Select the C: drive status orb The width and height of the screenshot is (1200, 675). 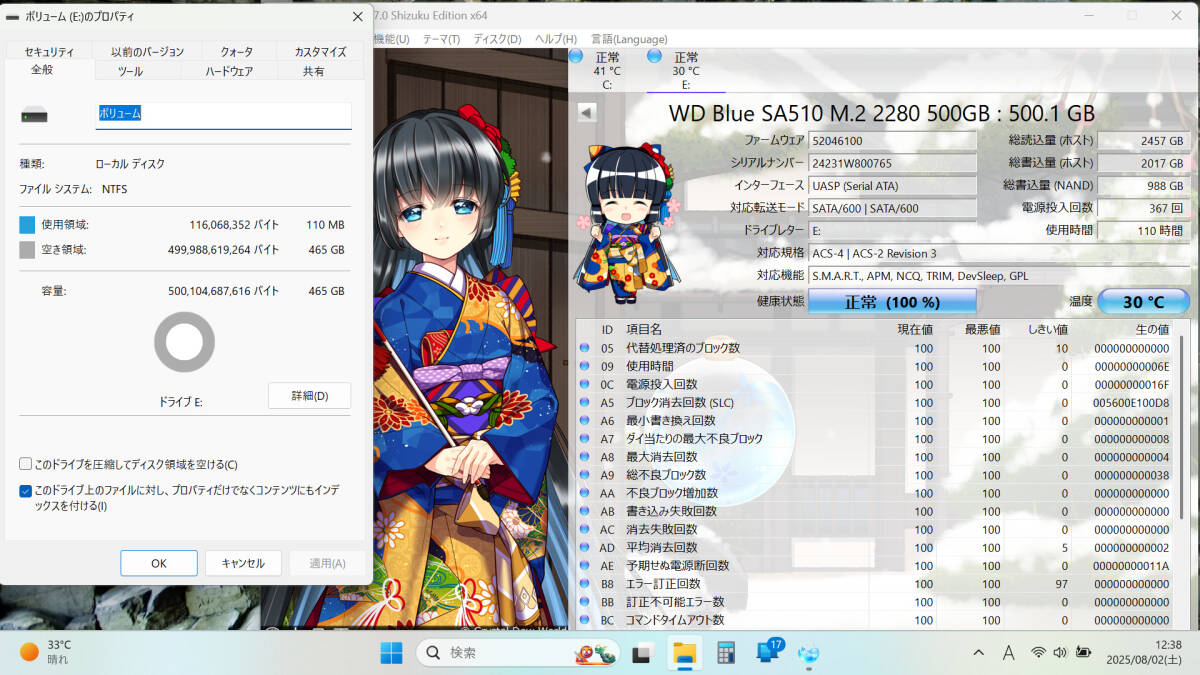[576, 57]
